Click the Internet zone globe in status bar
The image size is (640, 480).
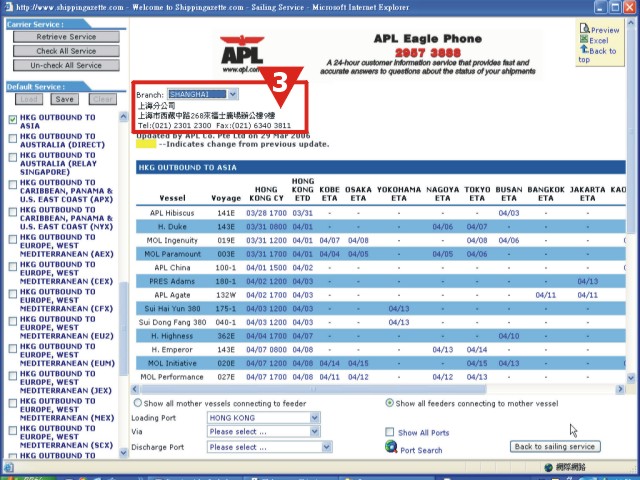click(x=549, y=467)
